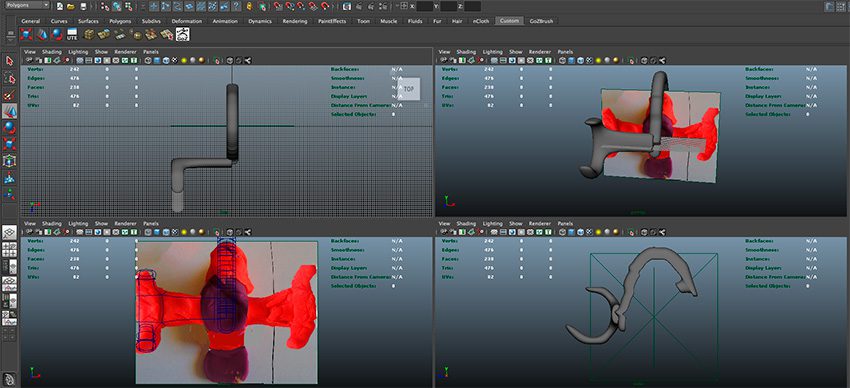Switch to the Deformation shelf tab
850x388 pixels.
(x=186, y=21)
